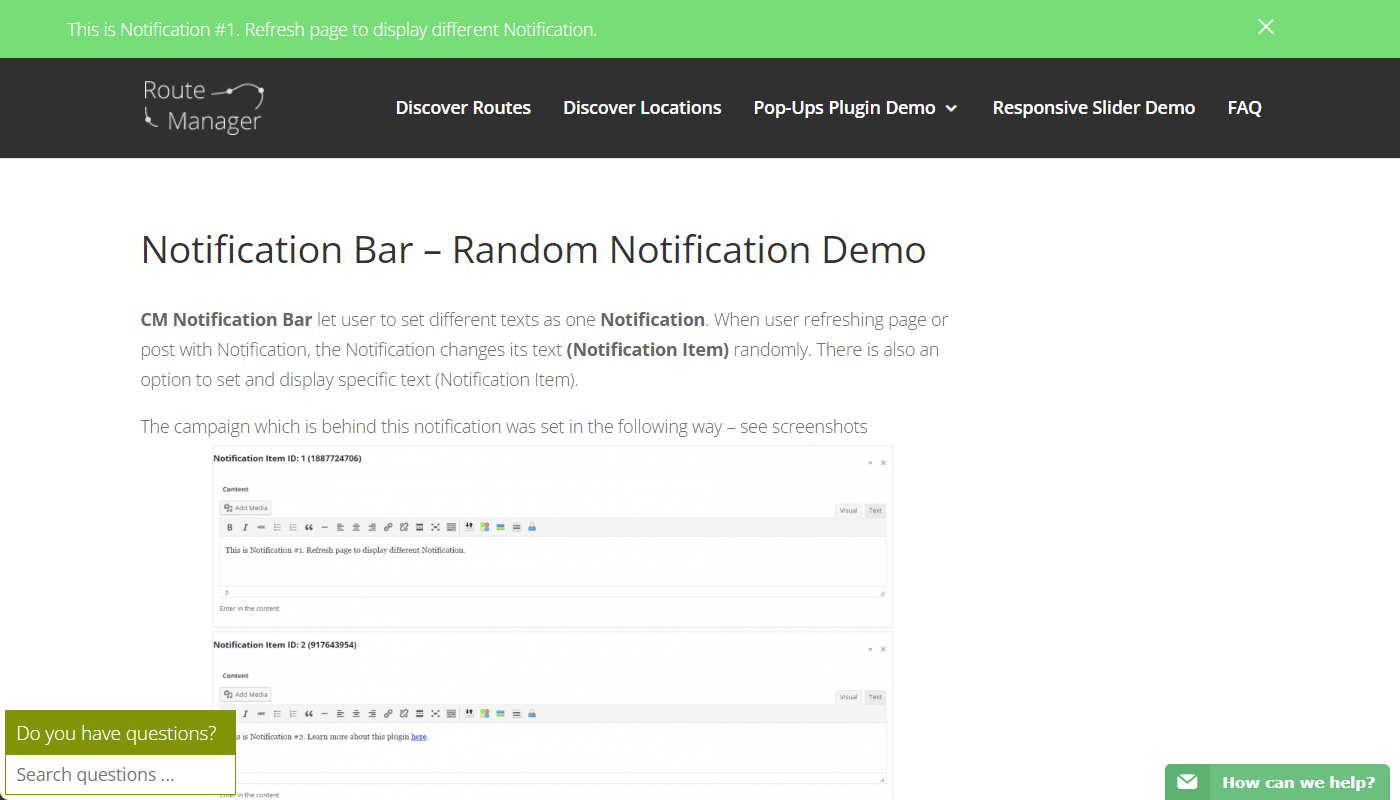Expand the Pop-Ups Plugin Demo chevron
1400x800 pixels.
coord(951,108)
